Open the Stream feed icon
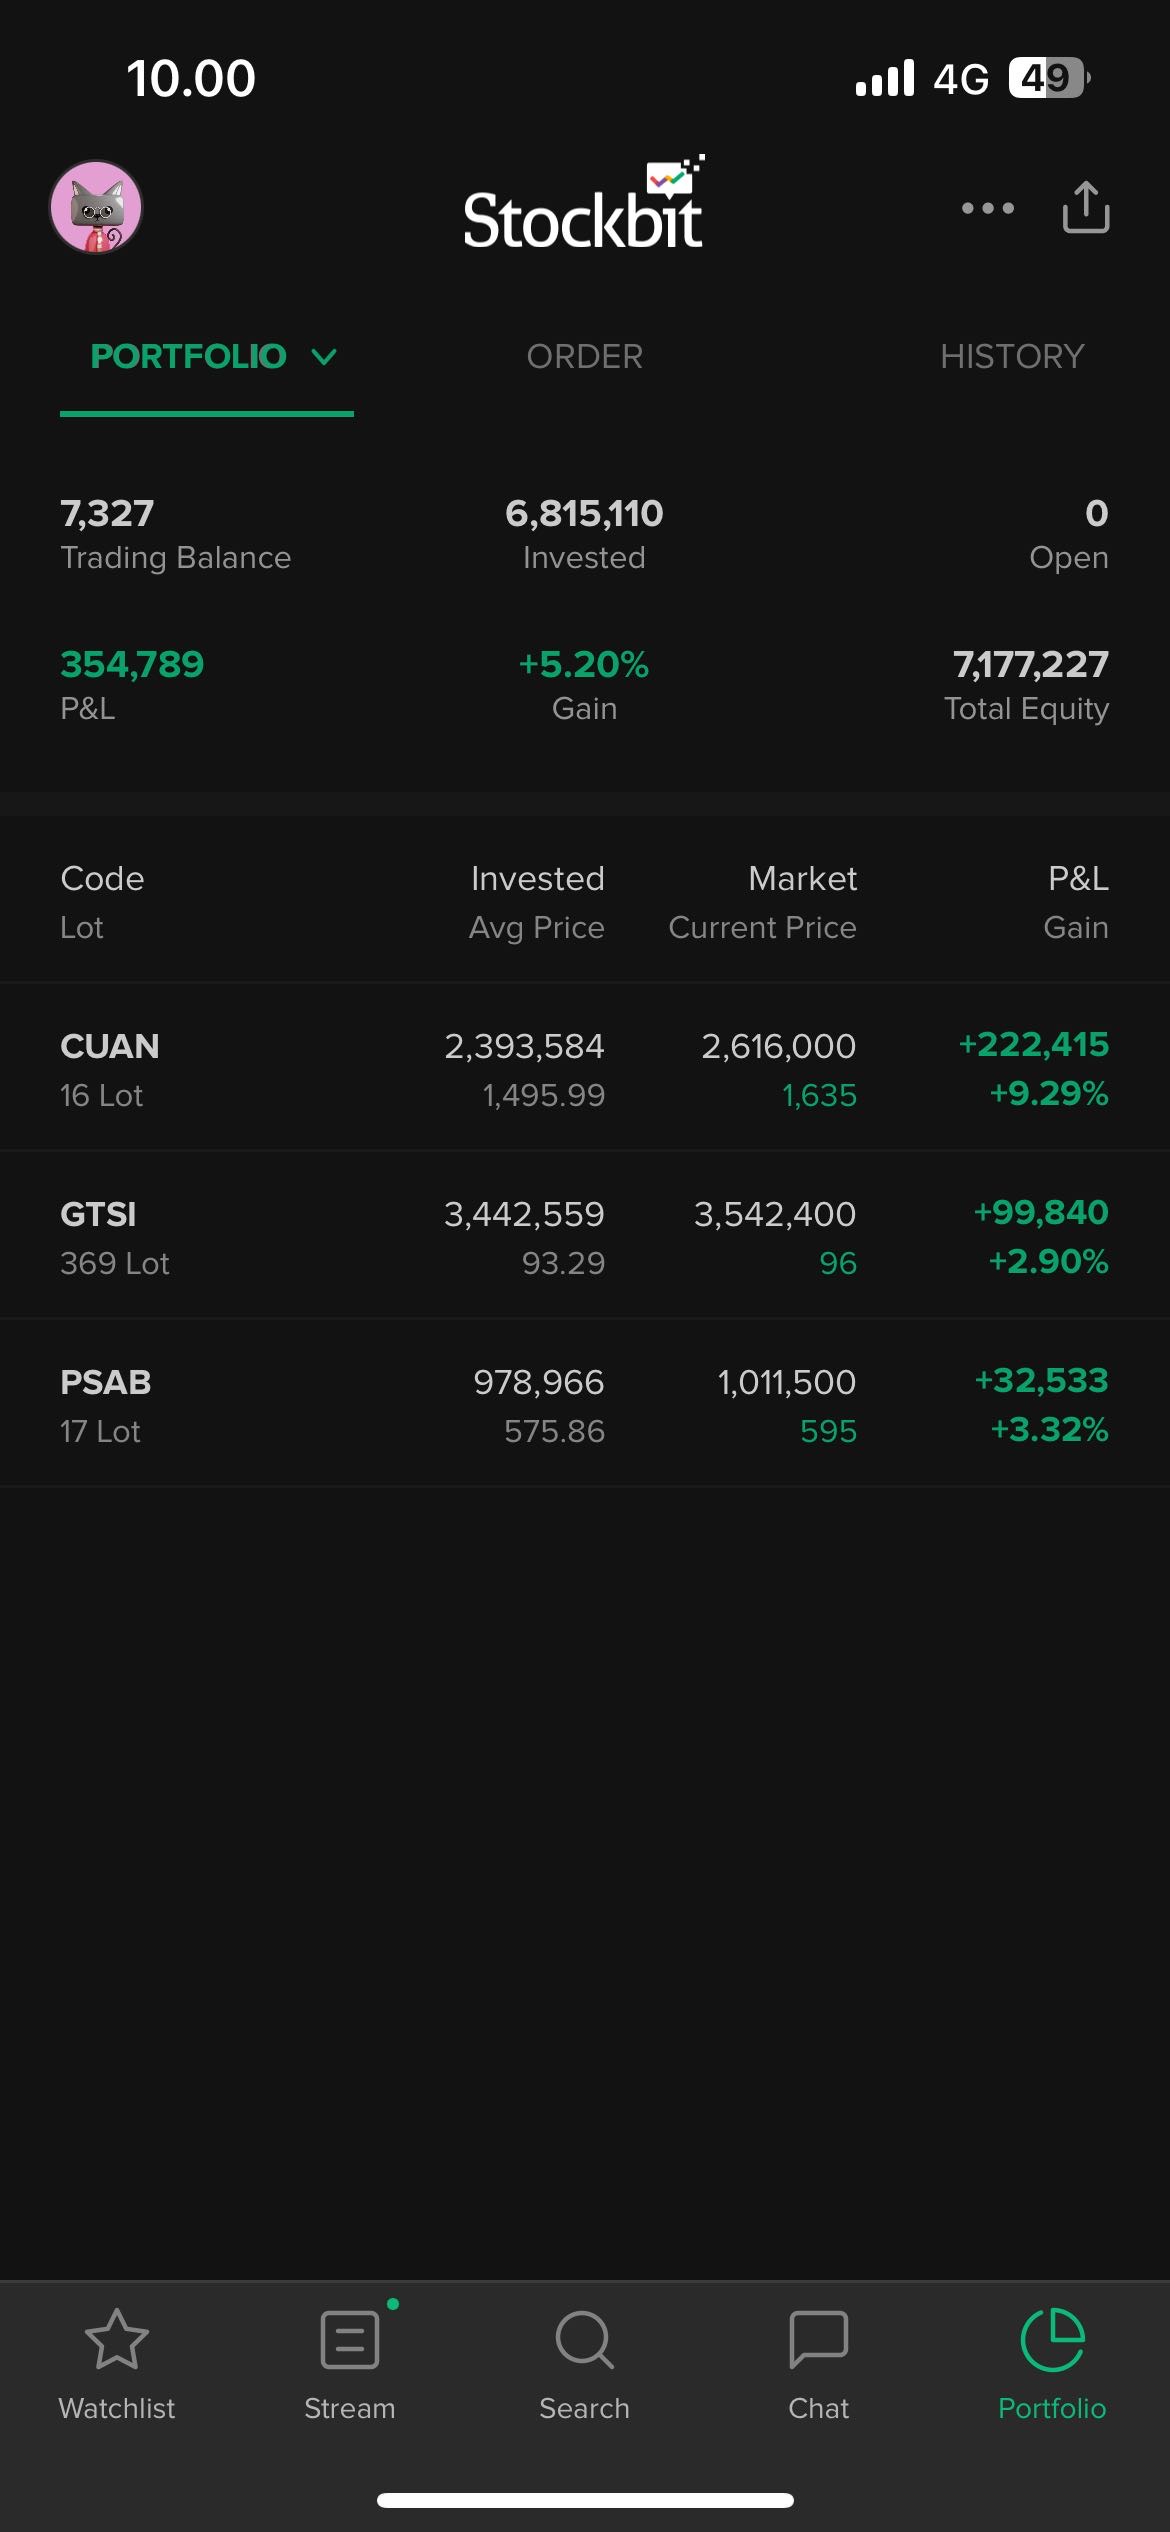 tap(350, 2340)
